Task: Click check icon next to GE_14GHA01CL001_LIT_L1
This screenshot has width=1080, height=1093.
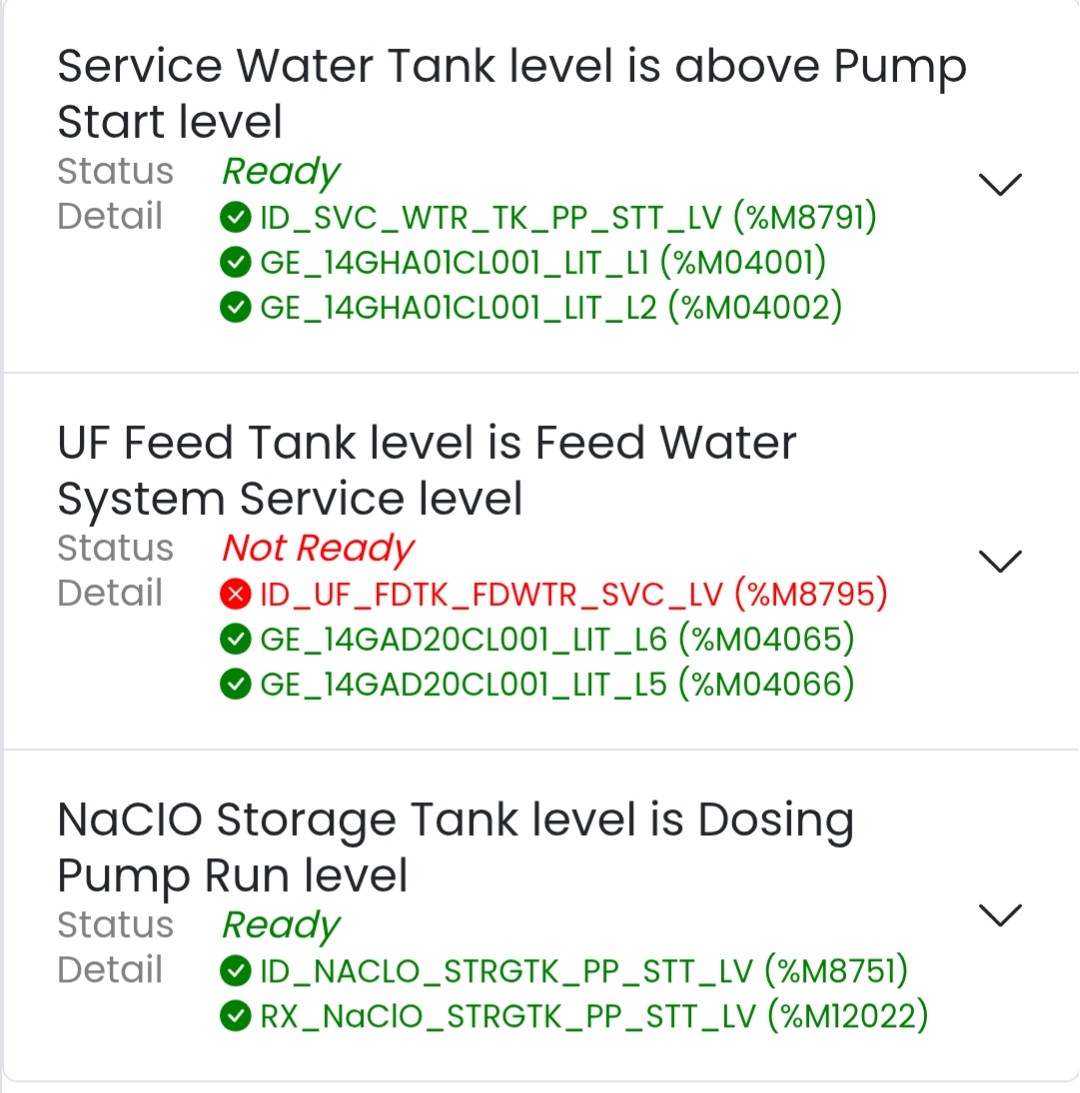Action: pos(235,263)
